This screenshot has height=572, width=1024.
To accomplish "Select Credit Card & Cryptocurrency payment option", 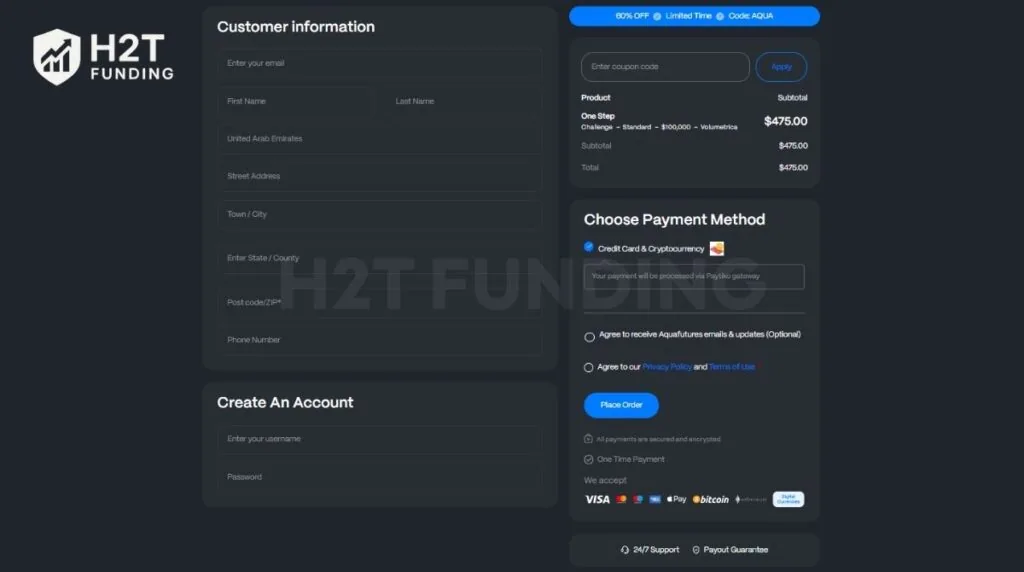I will point(588,247).
